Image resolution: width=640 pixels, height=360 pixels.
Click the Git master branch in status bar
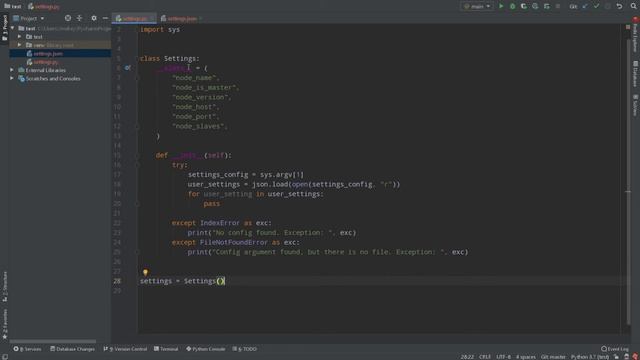coord(553,357)
